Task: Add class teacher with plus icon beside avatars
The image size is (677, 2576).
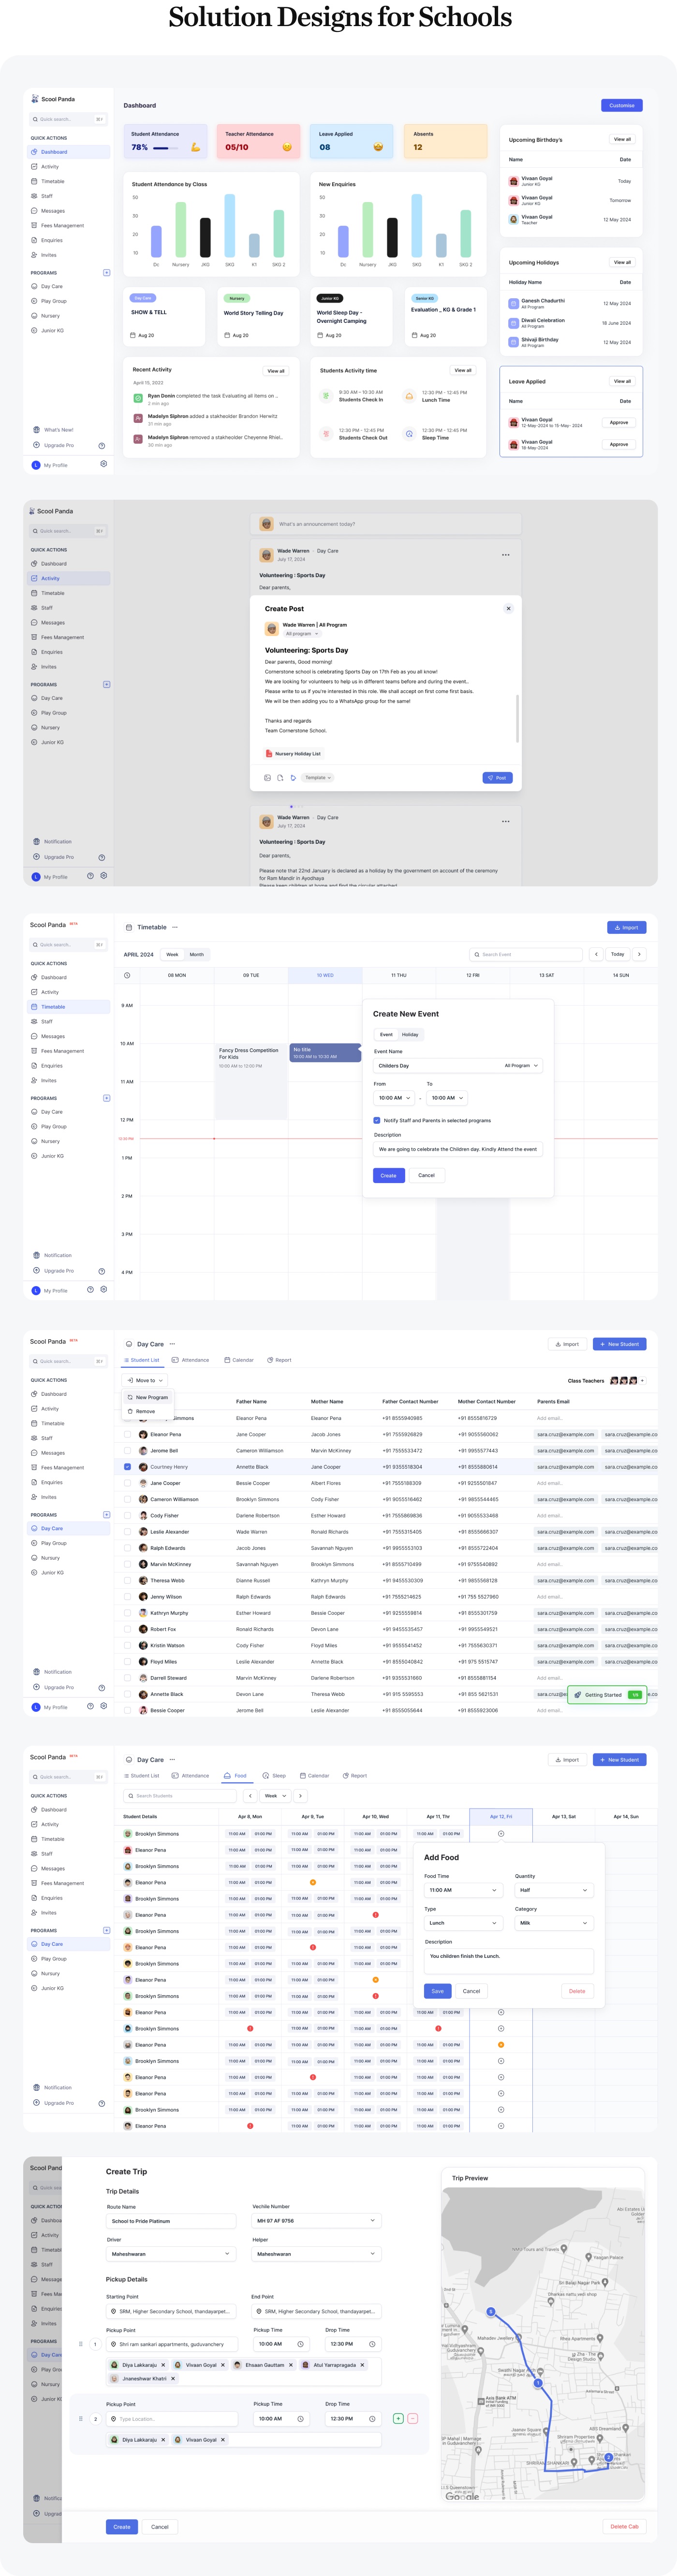Action: click(x=643, y=1381)
